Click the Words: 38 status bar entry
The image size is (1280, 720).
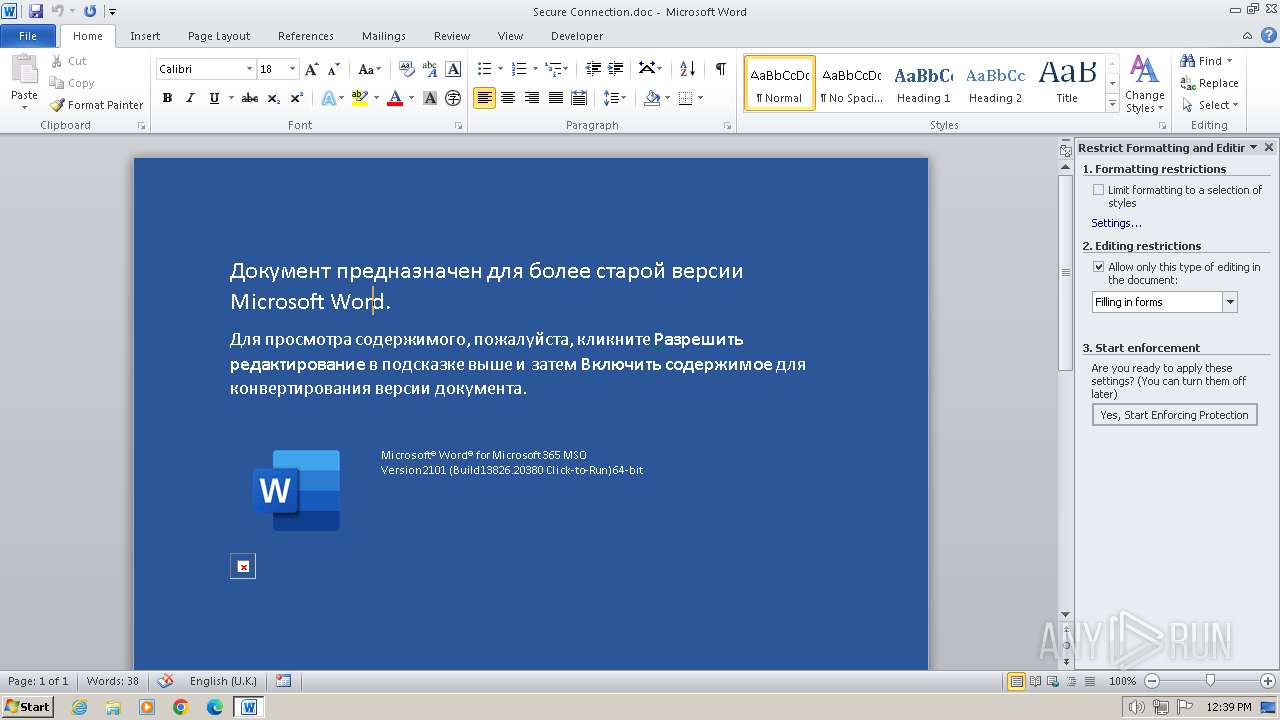(x=112, y=681)
